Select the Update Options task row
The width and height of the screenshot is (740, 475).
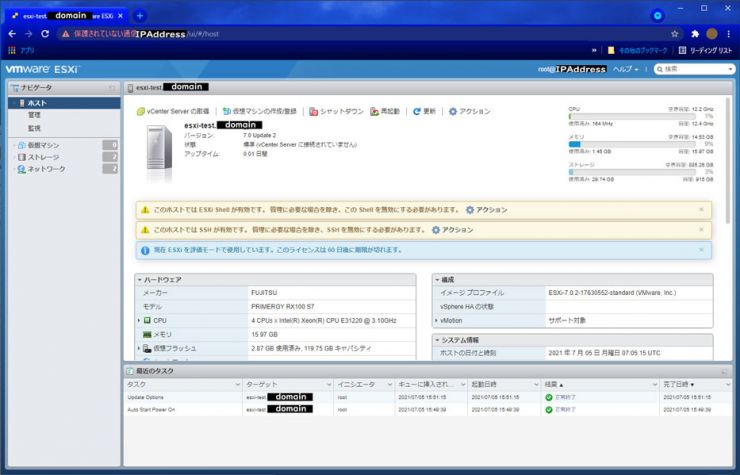point(428,397)
